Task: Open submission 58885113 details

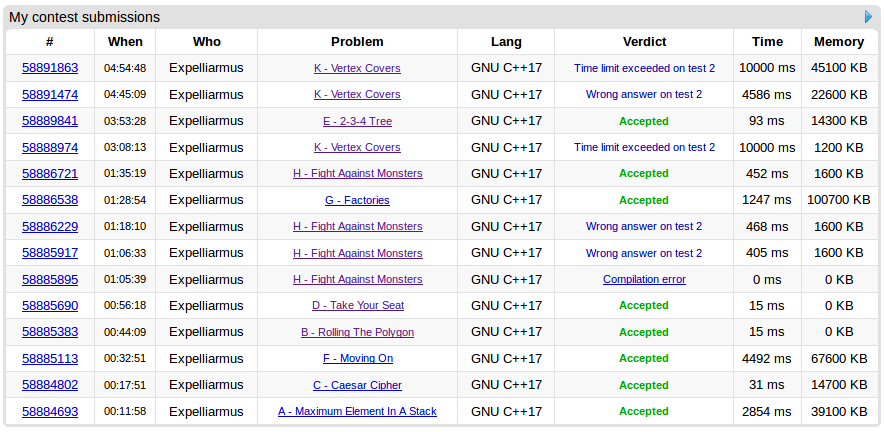Action: click(50, 358)
